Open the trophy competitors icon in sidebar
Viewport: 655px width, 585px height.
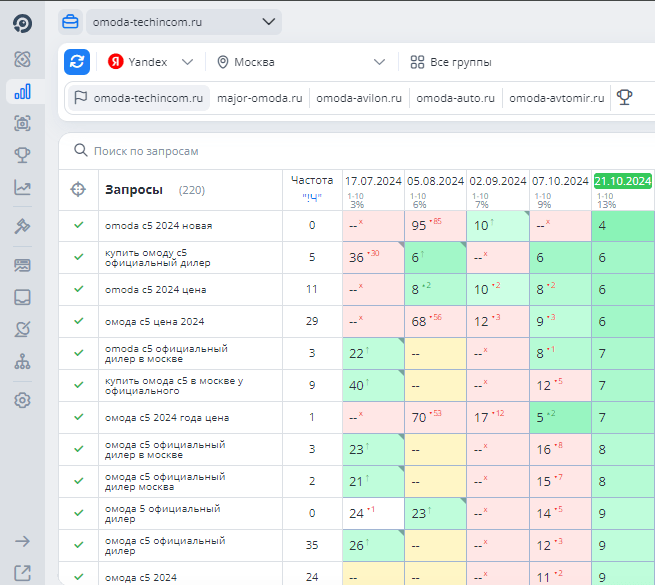pyautogui.click(x=23, y=155)
